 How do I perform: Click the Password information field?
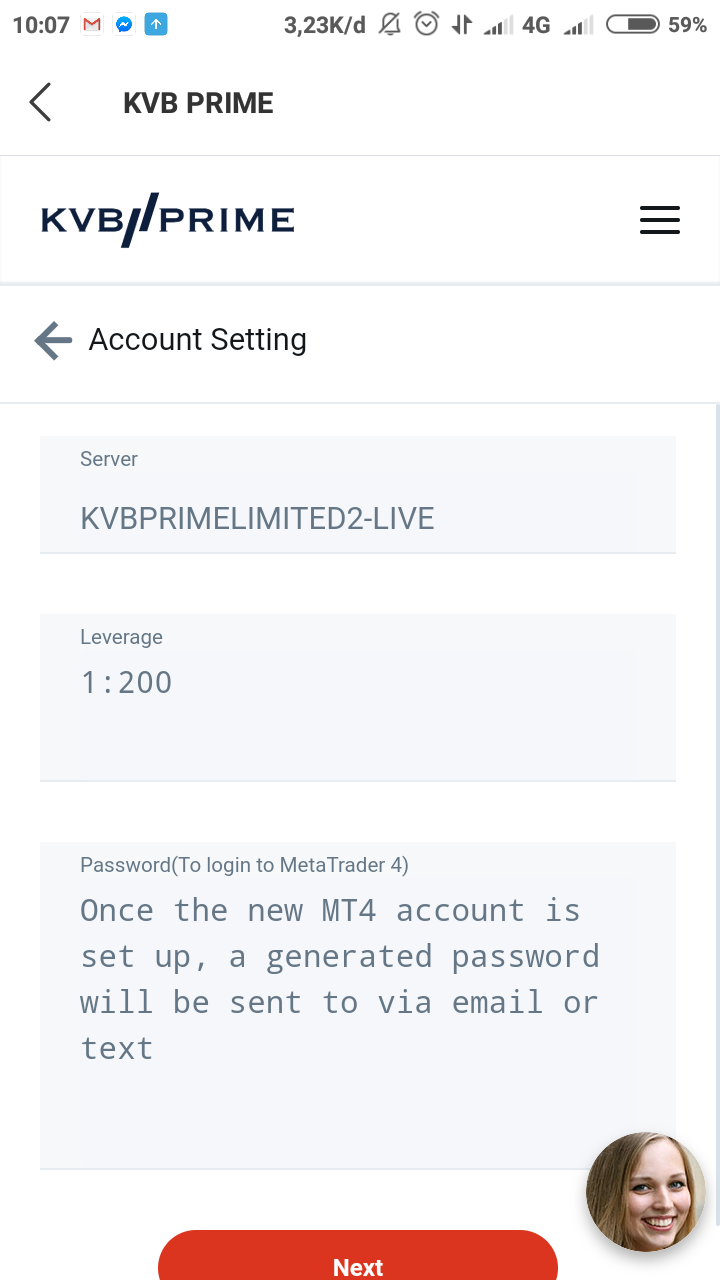[358, 1005]
